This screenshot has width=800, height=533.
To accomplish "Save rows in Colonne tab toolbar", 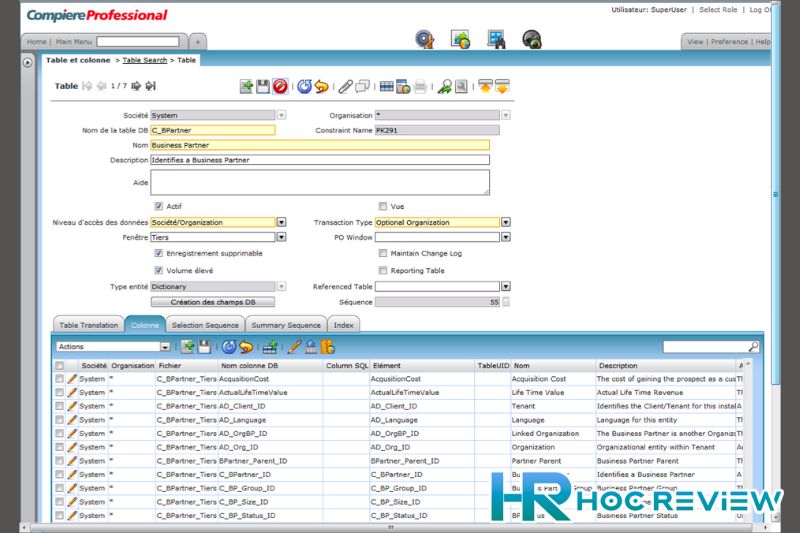I will coord(204,347).
